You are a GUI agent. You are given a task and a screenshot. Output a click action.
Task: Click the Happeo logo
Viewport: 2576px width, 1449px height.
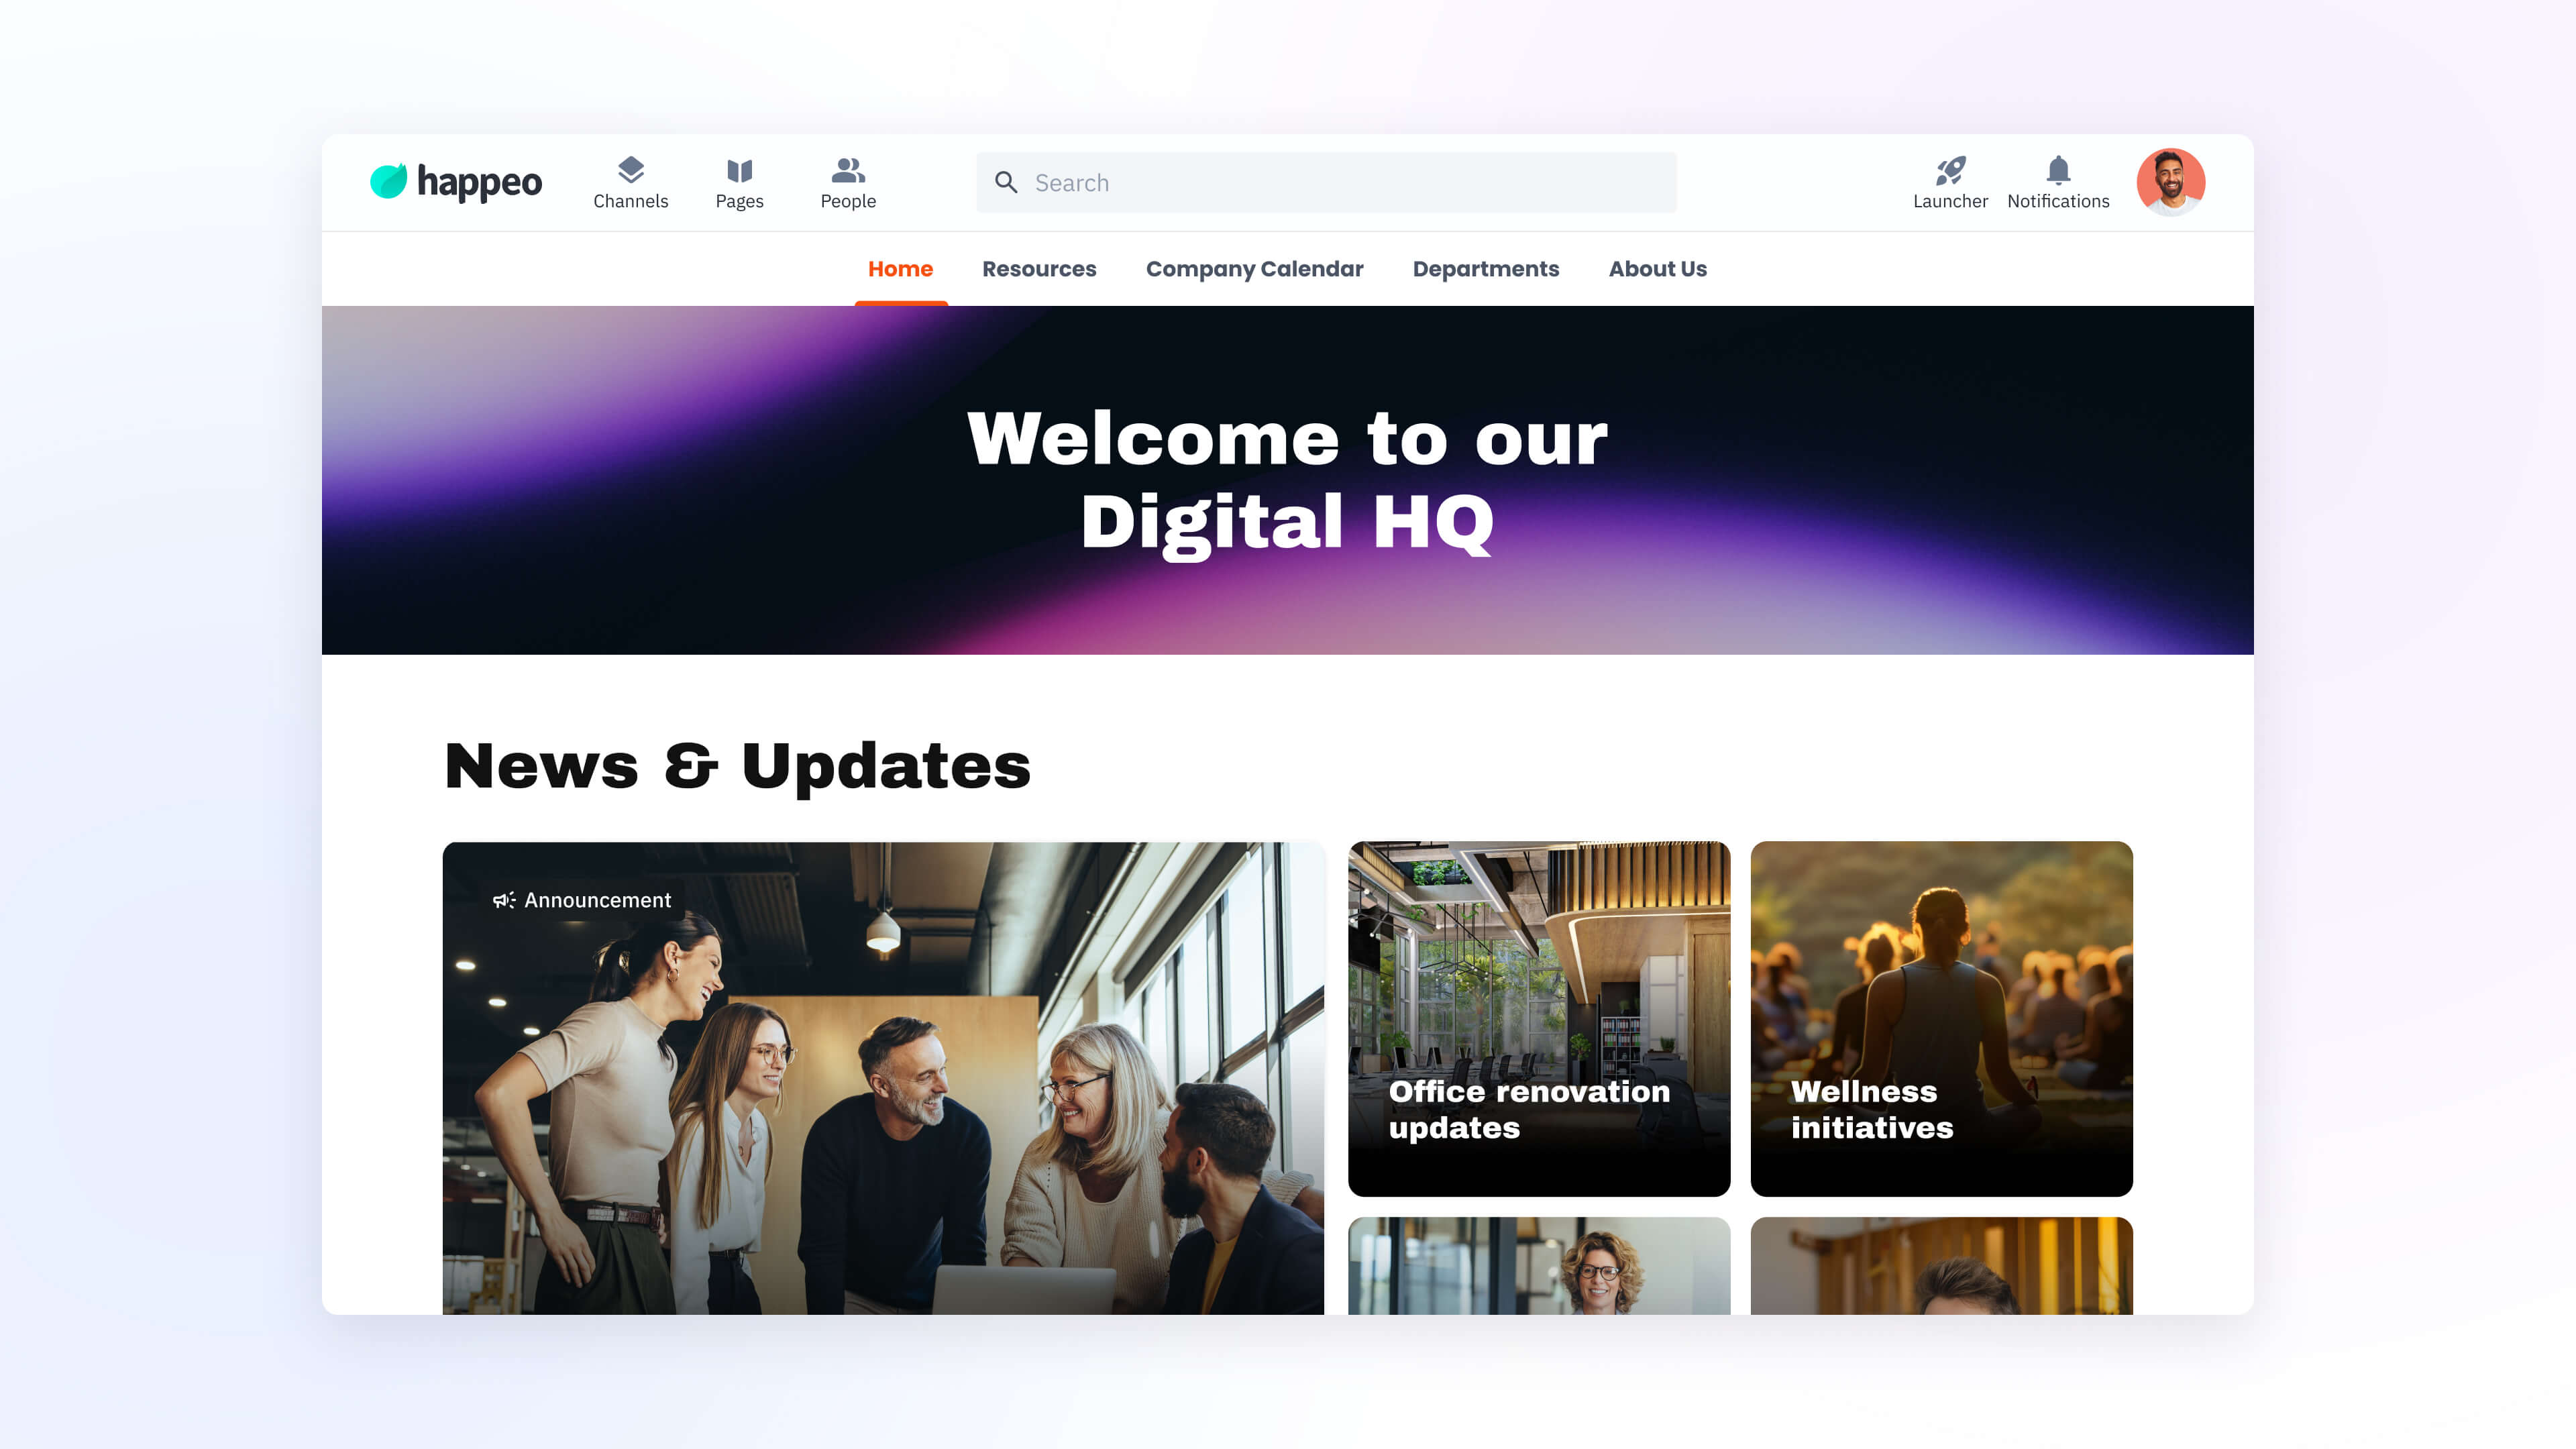pyautogui.click(x=456, y=182)
